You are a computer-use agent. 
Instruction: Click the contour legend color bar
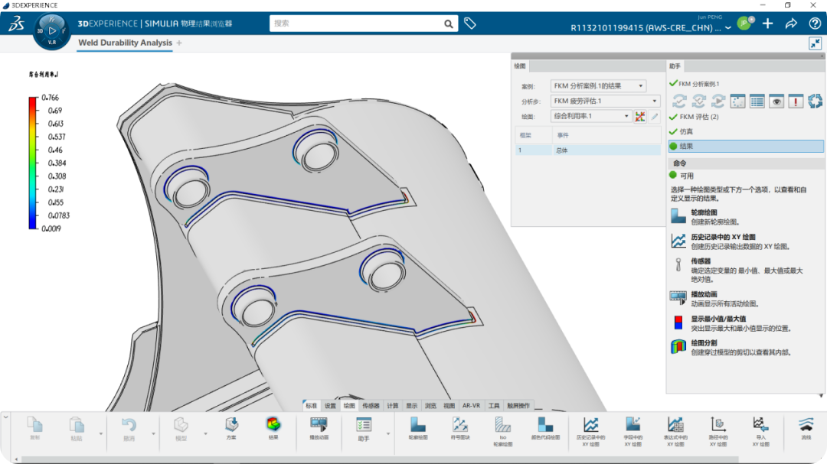pyautogui.click(x=33, y=163)
